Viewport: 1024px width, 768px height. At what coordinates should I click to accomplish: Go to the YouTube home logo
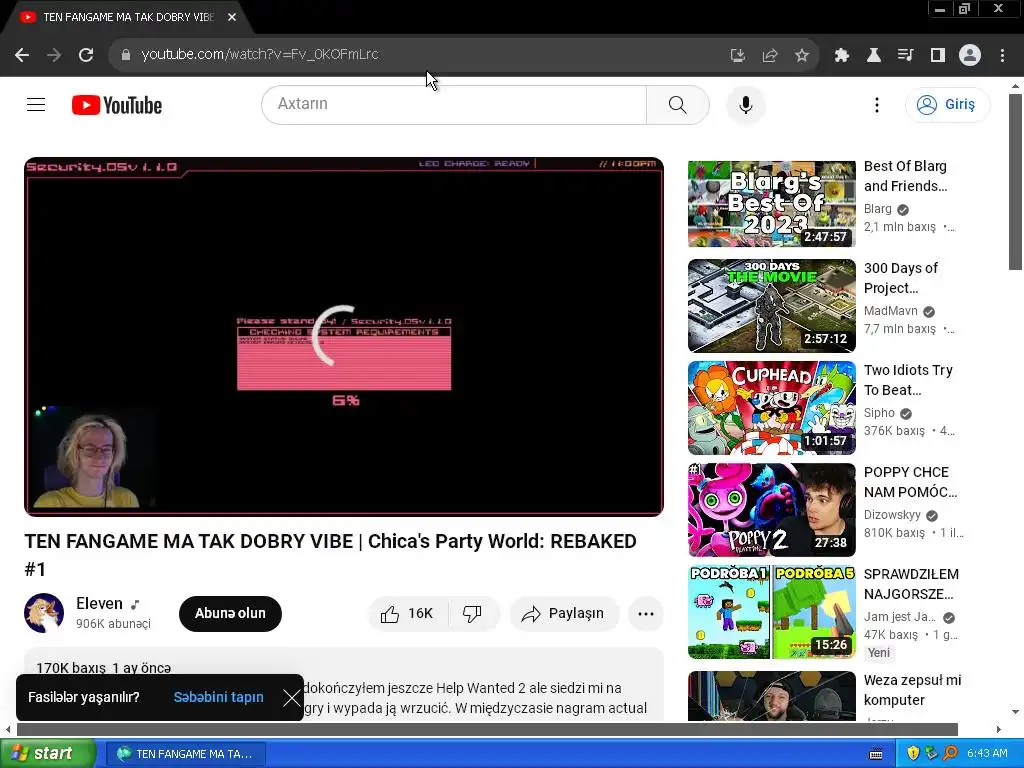click(117, 104)
